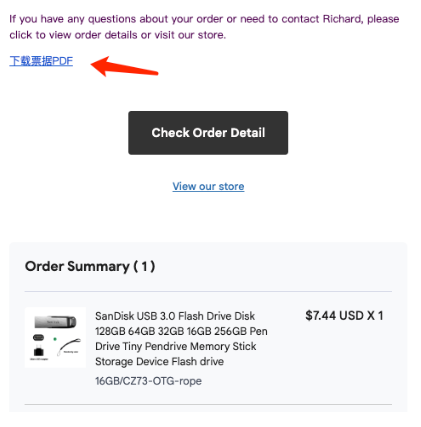Image resolution: width=421 pixels, height=427 pixels.
Task: Click the black OTG adapter image
Action: [39, 351]
